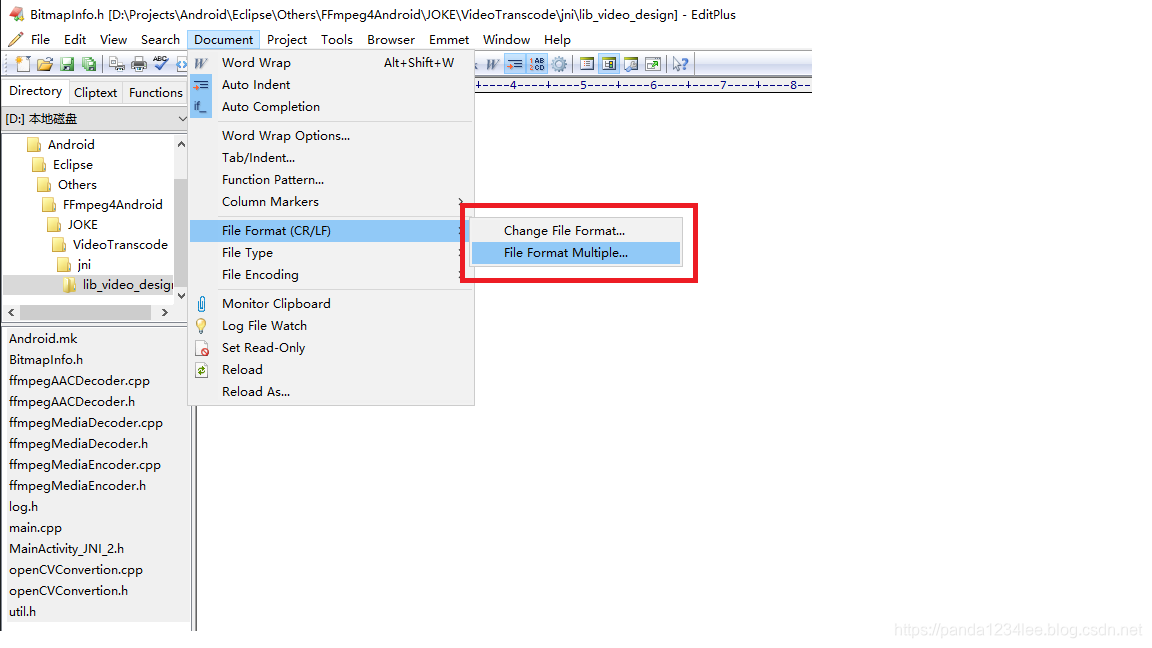Click the directory tree scroll-up arrow
This screenshot has height=648, width=1152.
click(x=181, y=144)
